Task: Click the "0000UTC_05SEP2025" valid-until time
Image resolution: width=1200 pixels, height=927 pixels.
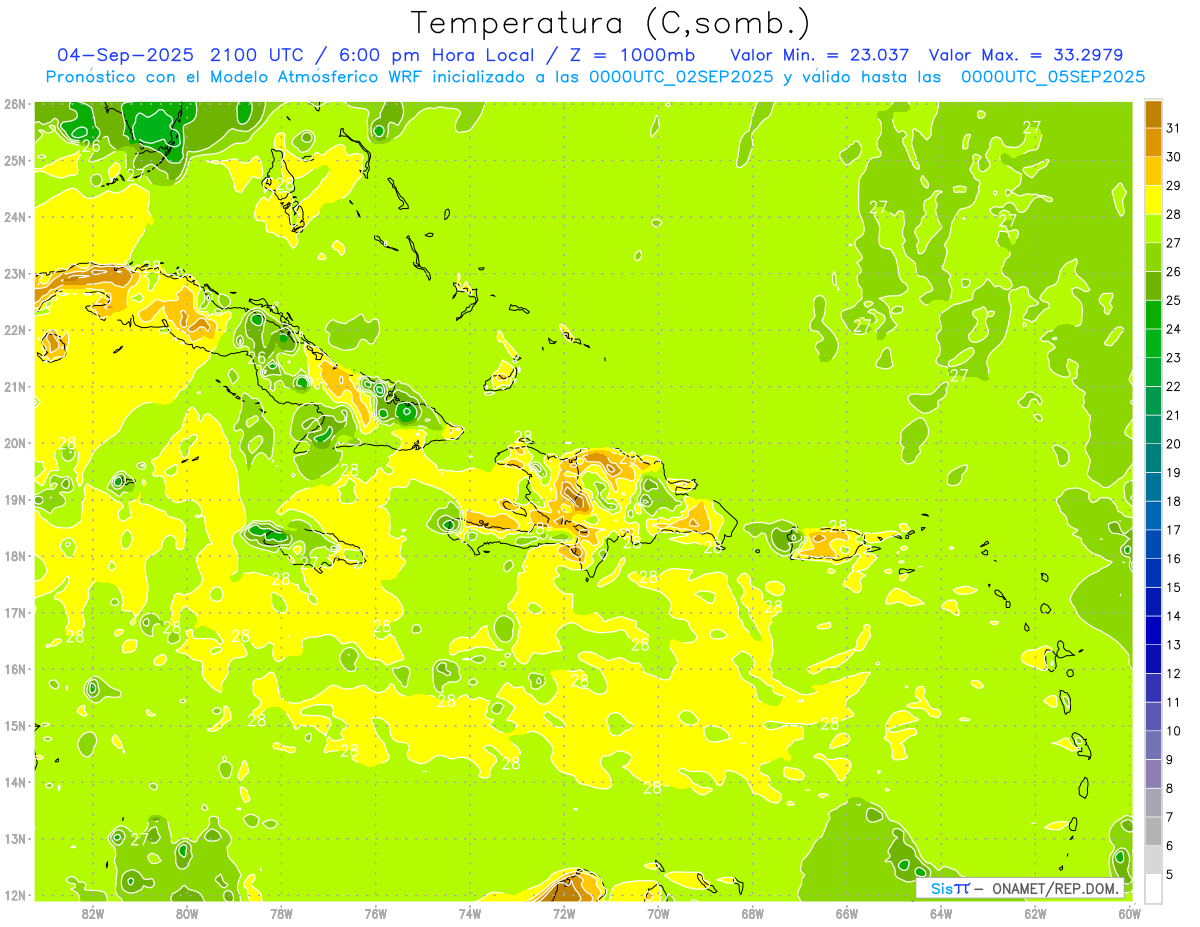Action: pyautogui.click(x=1053, y=77)
